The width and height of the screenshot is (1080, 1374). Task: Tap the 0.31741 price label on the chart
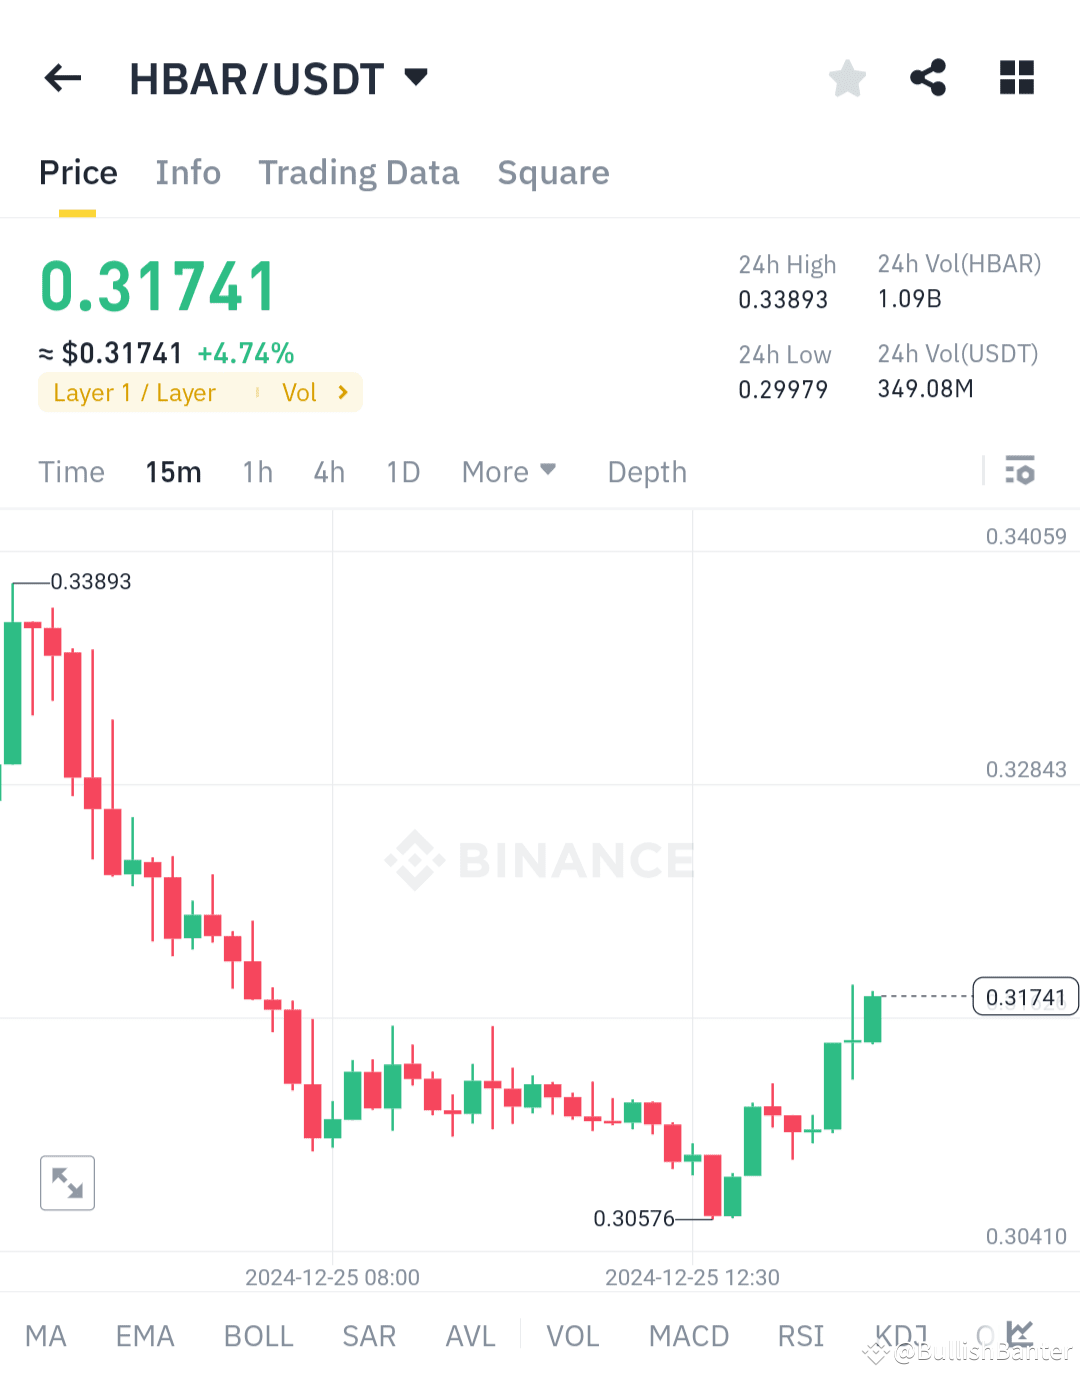tap(1024, 996)
